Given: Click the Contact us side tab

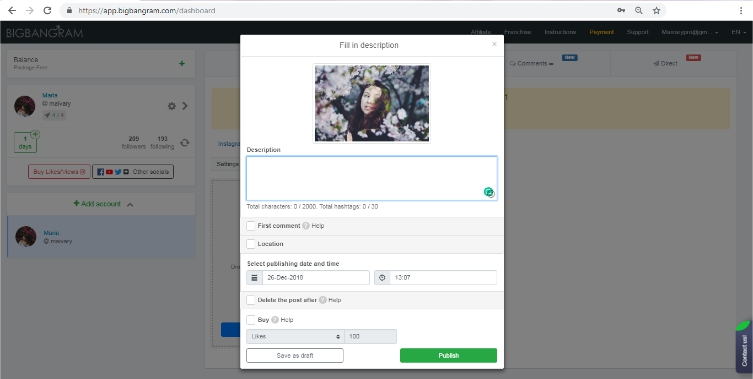Looking at the screenshot, I should 744,348.
